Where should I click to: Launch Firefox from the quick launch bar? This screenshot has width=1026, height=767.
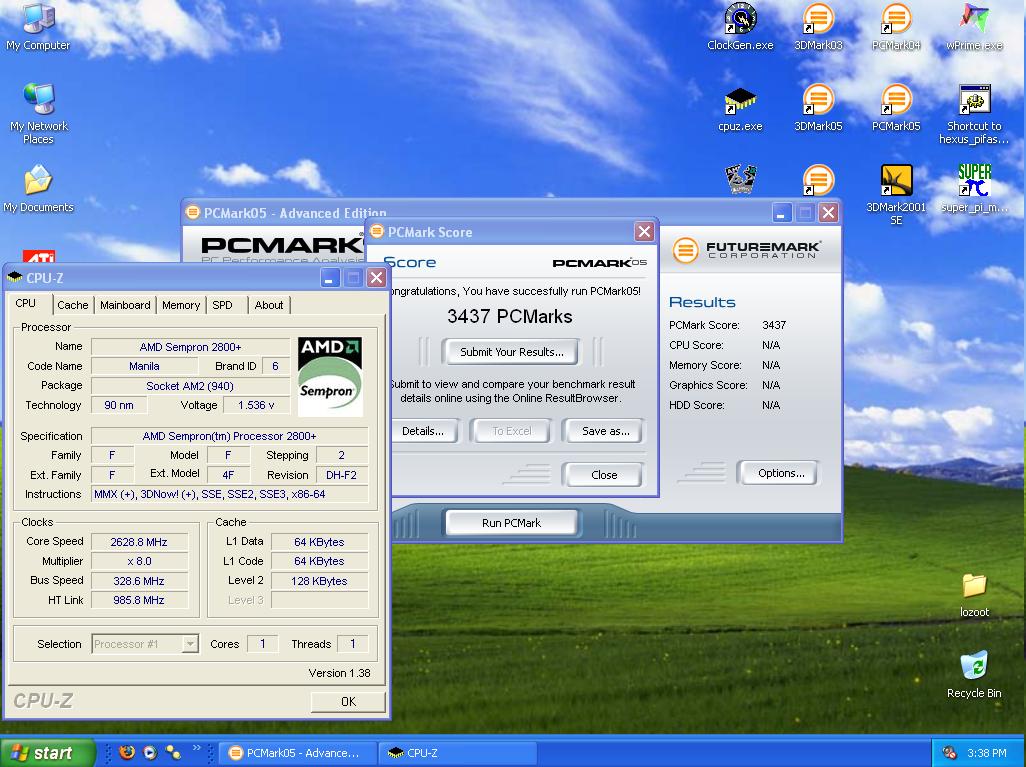coord(127,752)
